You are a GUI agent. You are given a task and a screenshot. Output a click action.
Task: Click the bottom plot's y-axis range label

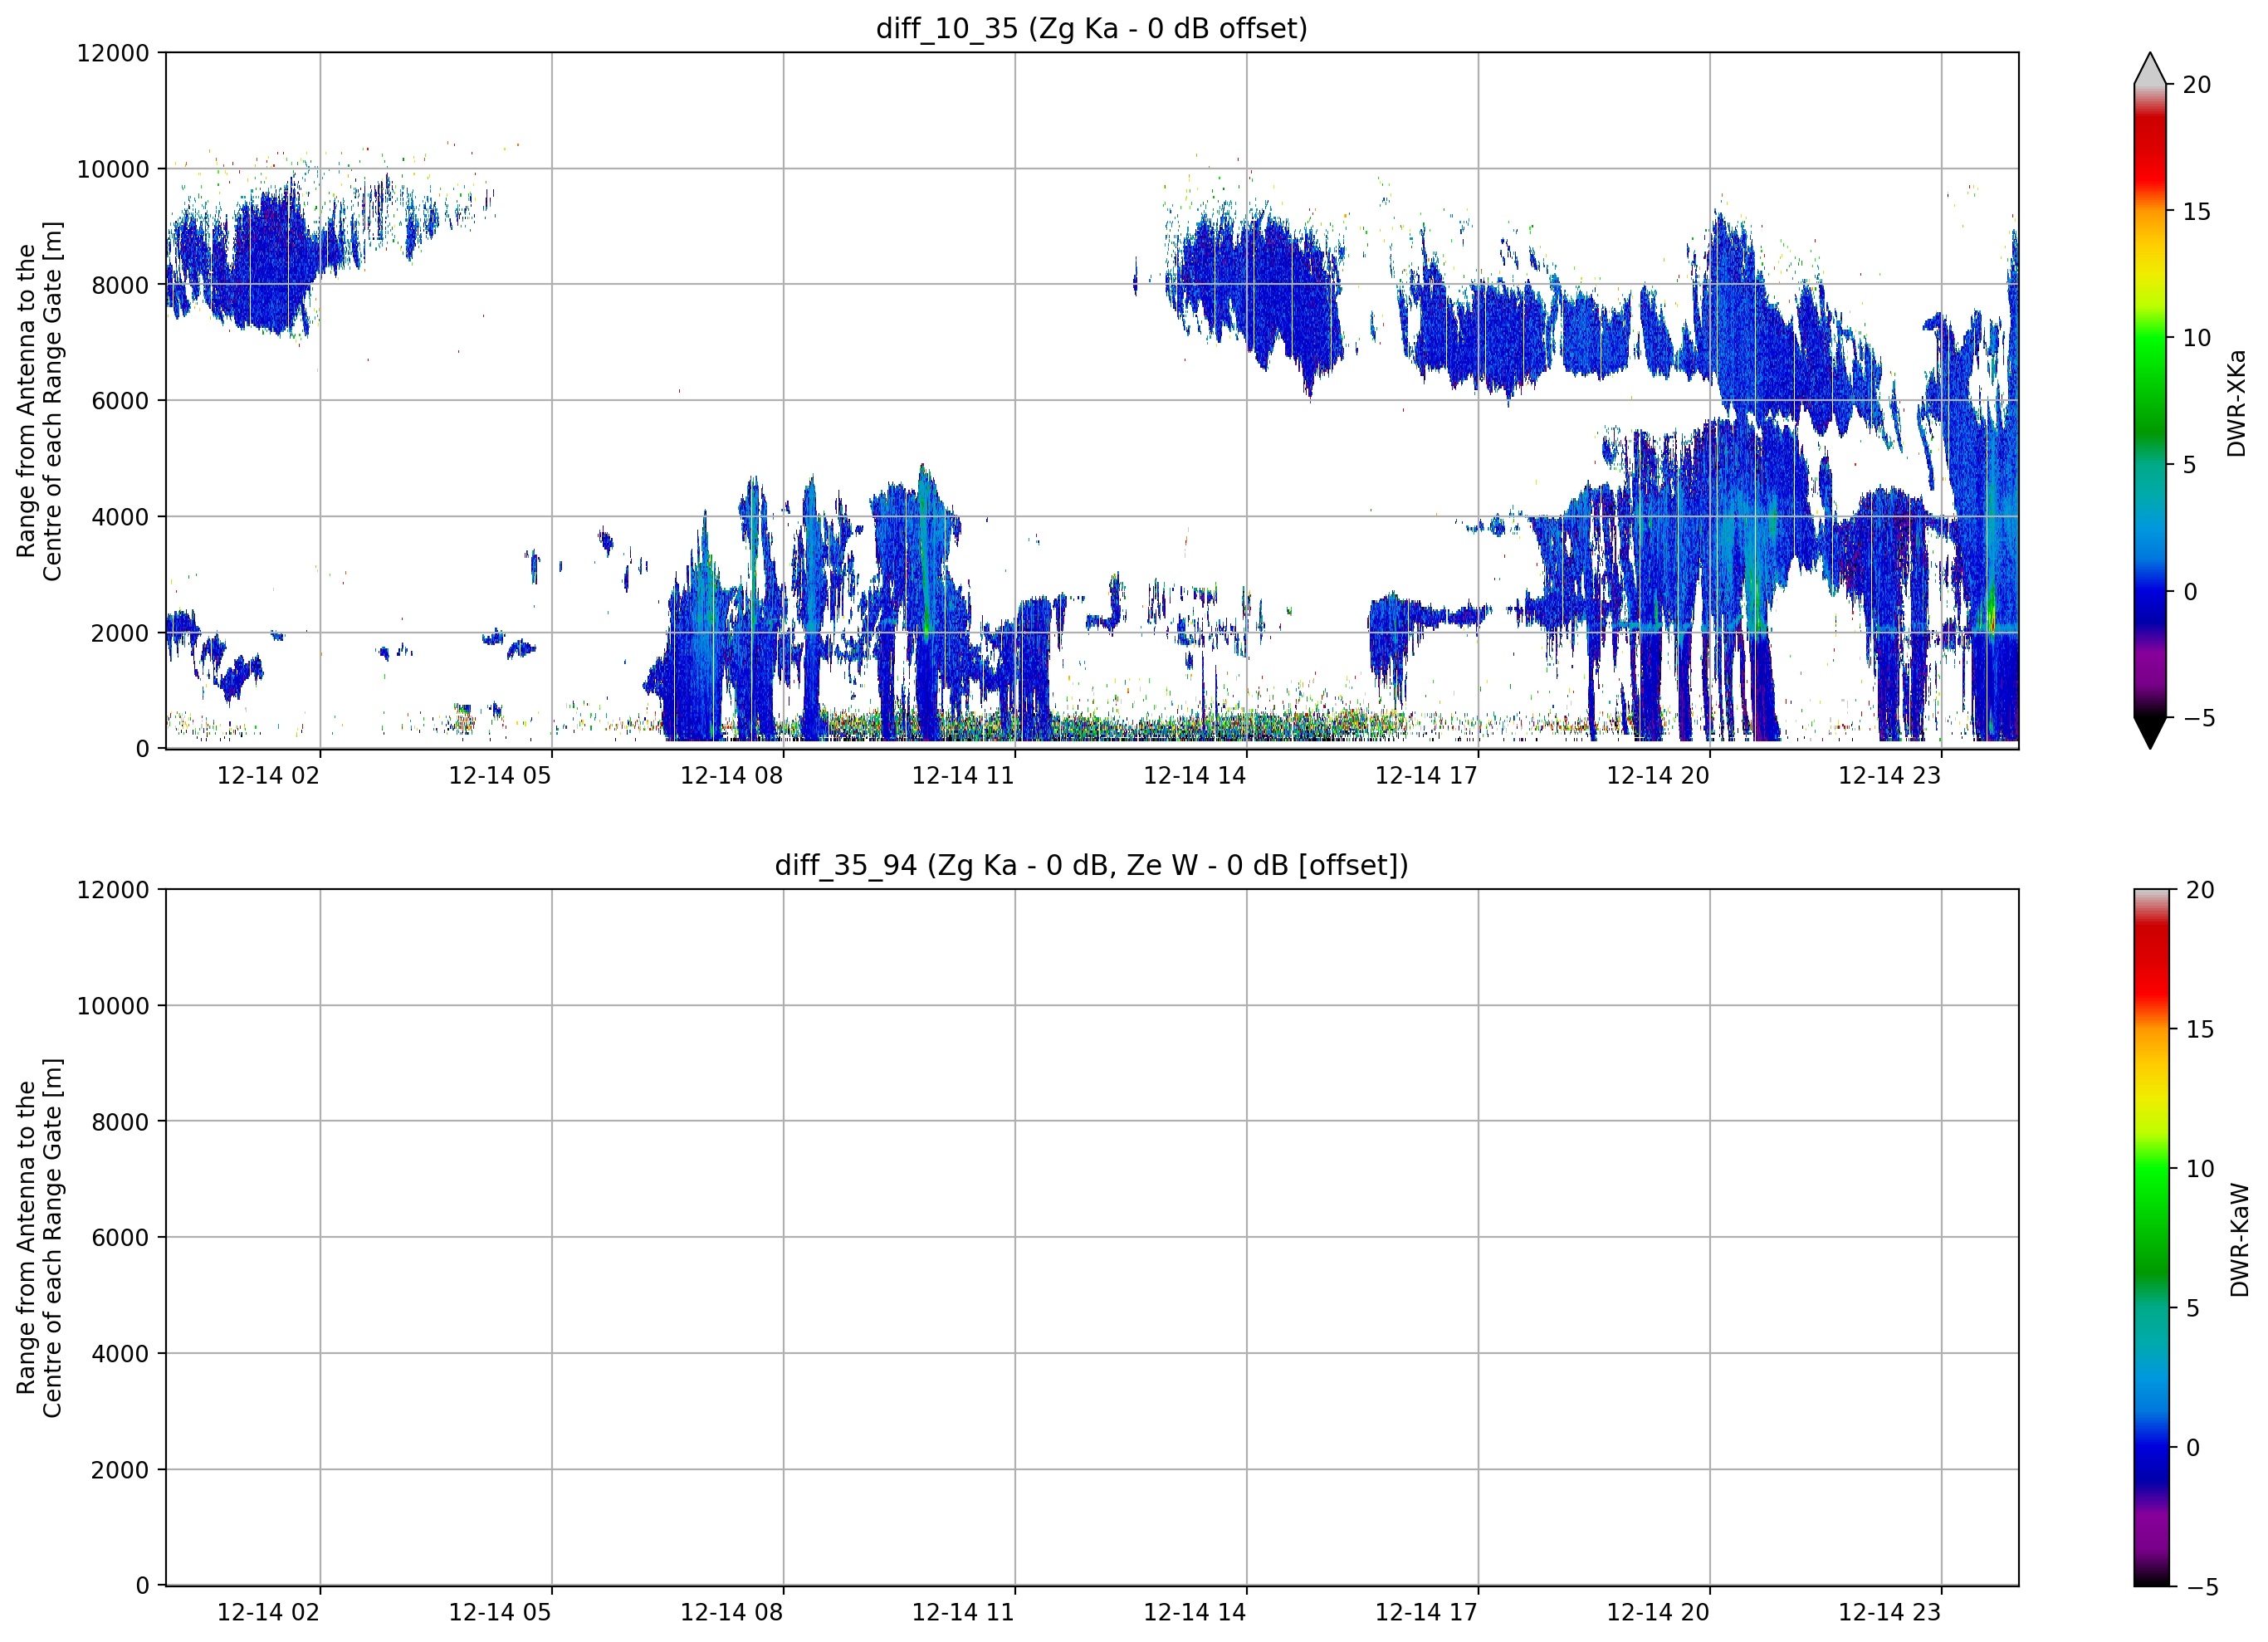(39, 1238)
